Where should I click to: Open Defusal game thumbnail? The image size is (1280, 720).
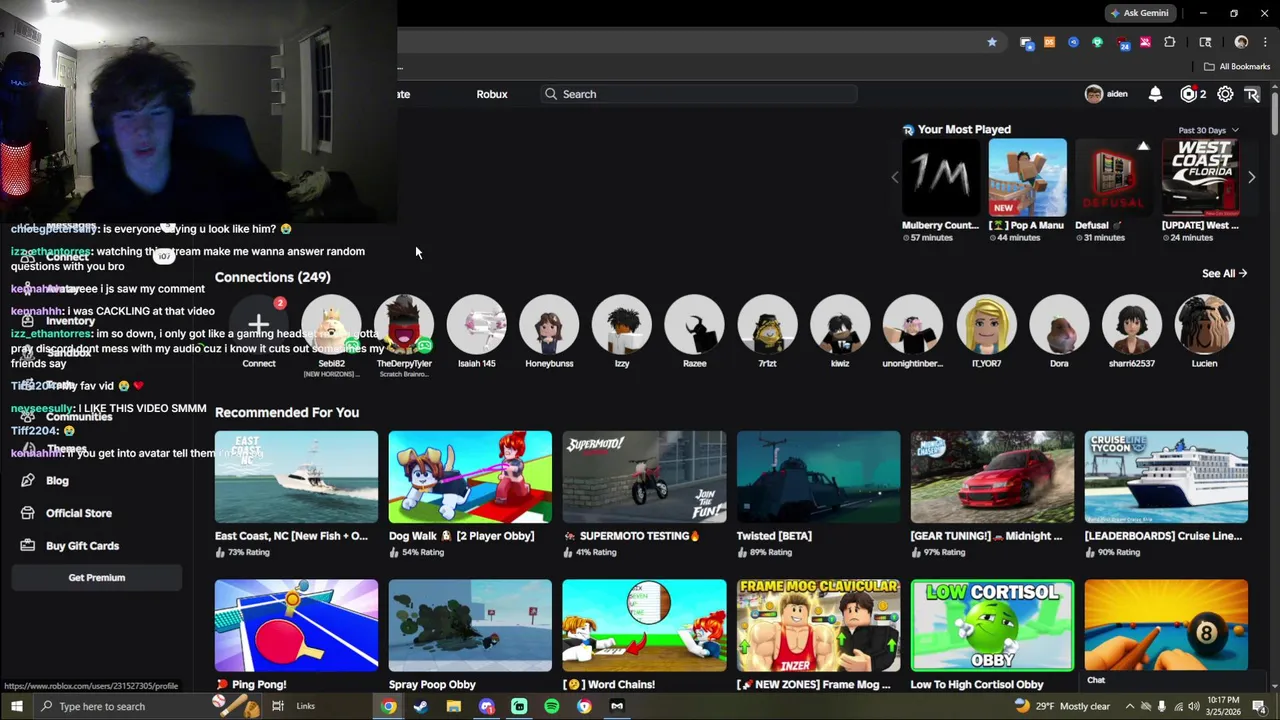click(x=1114, y=178)
